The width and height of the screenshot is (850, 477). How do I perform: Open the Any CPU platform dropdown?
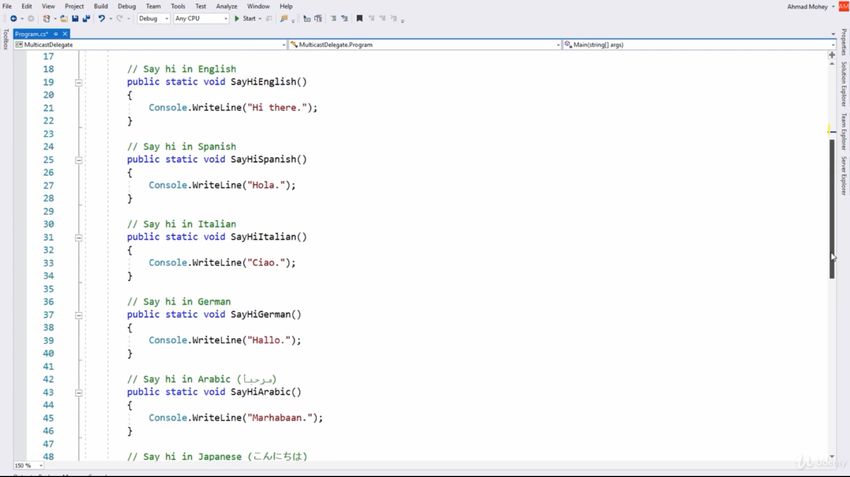point(201,18)
